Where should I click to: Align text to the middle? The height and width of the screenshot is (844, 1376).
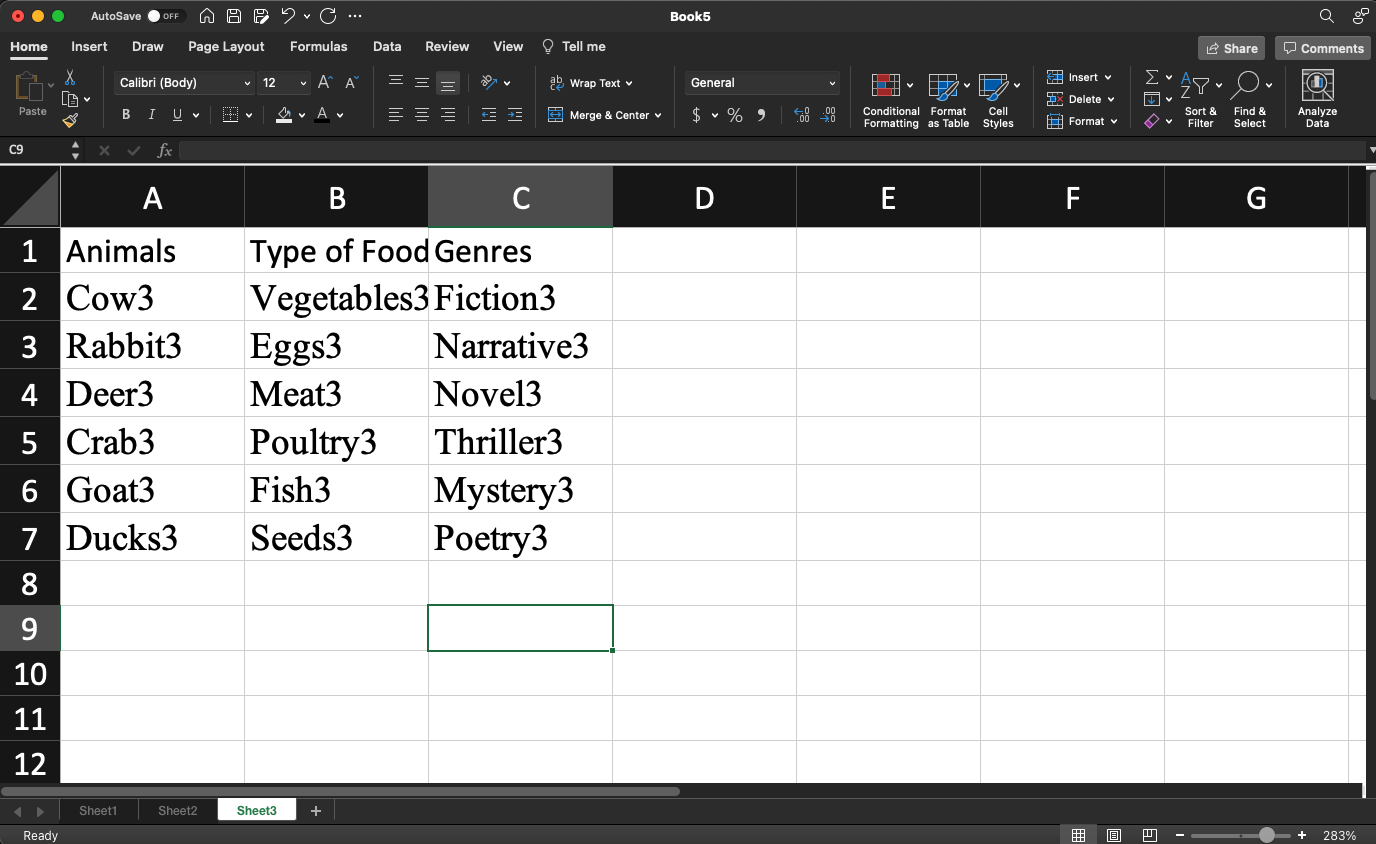(422, 83)
